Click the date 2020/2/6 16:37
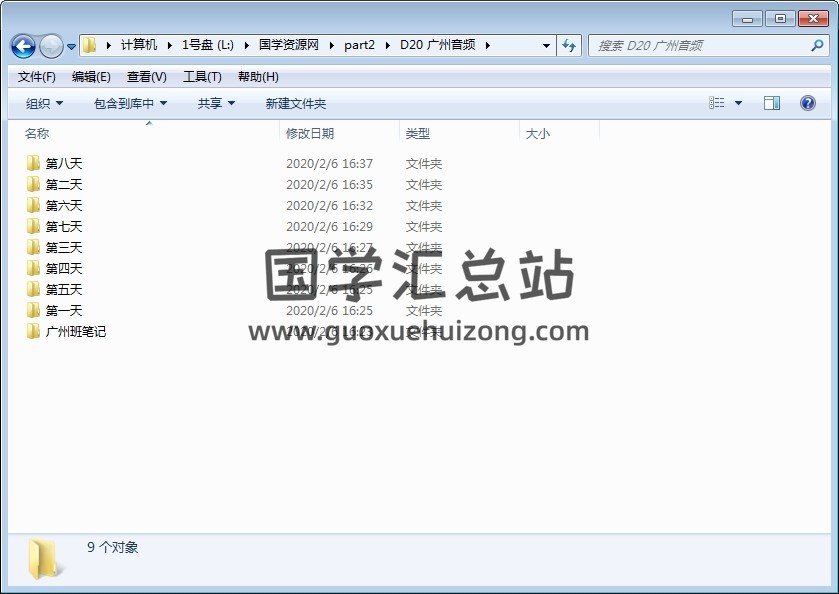Image resolution: width=839 pixels, height=594 pixels. coord(329,163)
